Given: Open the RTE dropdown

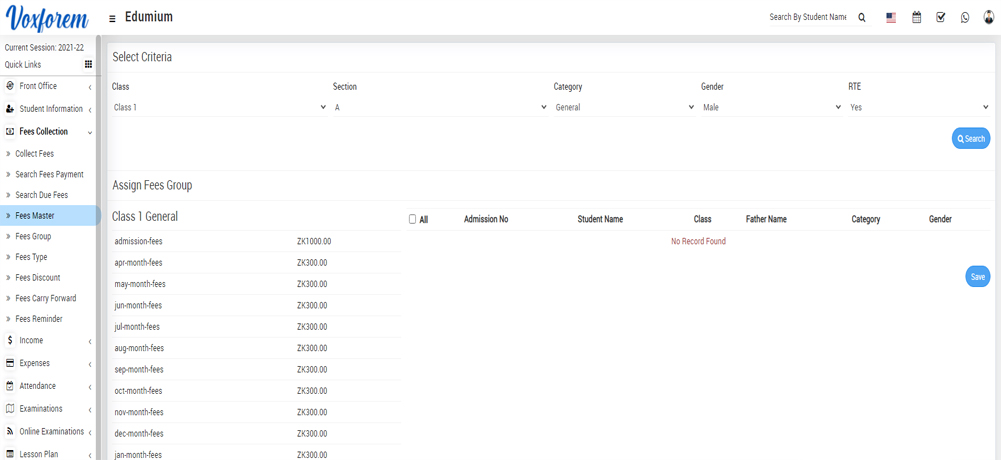Looking at the screenshot, I should [x=918, y=107].
